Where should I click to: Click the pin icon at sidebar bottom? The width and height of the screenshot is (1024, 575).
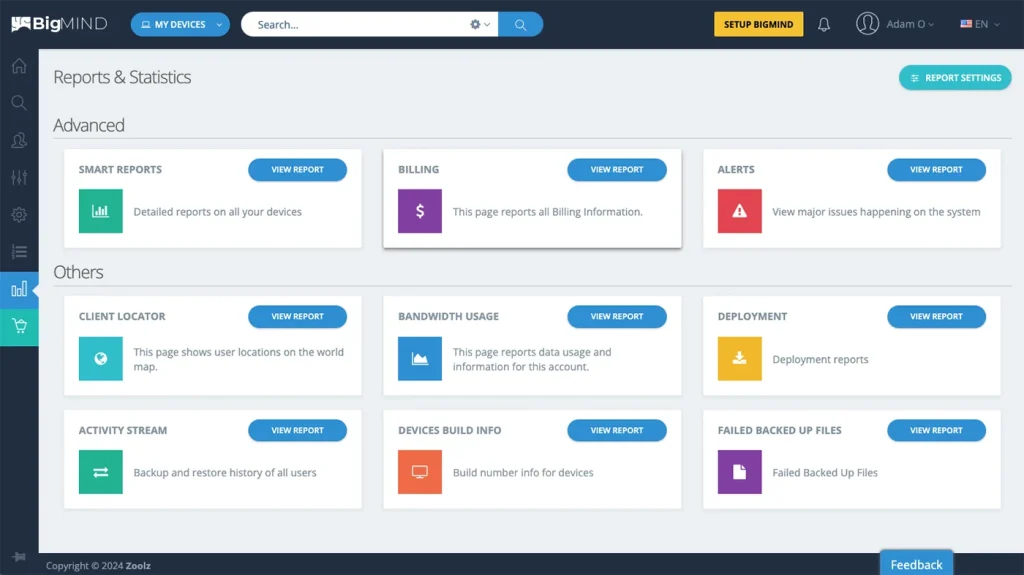pyautogui.click(x=19, y=557)
